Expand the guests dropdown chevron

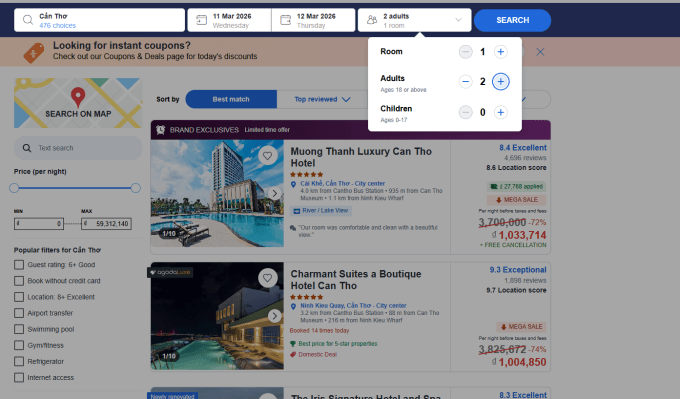click(x=458, y=20)
